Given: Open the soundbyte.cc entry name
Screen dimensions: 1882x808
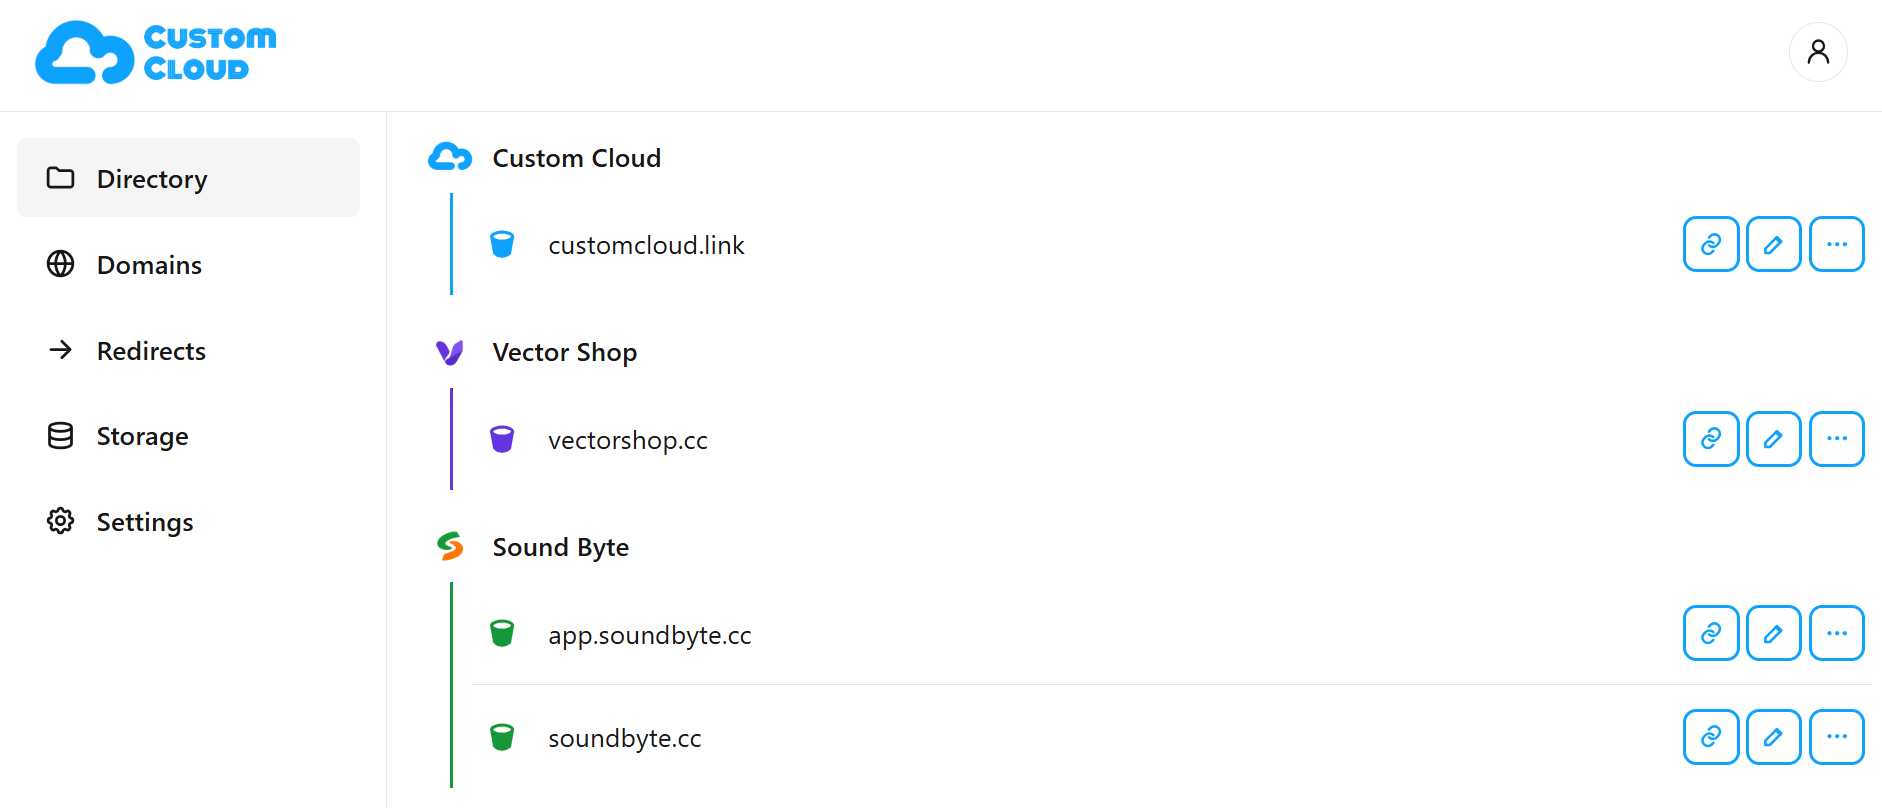Looking at the screenshot, I should (x=625, y=739).
